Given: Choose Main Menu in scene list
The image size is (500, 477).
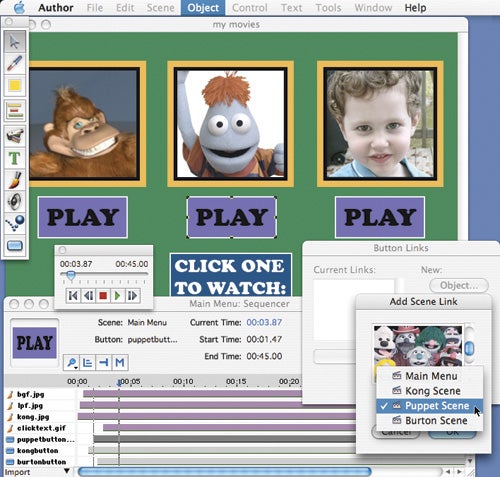Looking at the screenshot, I should (x=429, y=376).
